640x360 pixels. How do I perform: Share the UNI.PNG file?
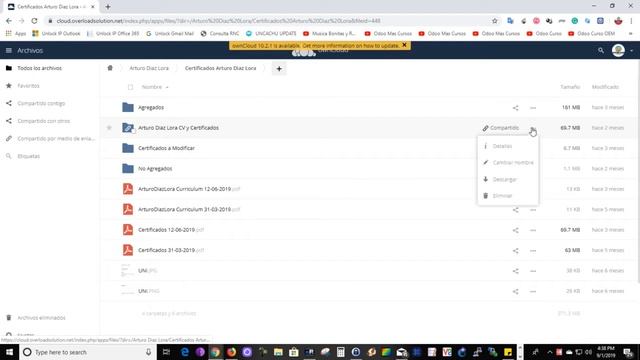[x=516, y=291]
